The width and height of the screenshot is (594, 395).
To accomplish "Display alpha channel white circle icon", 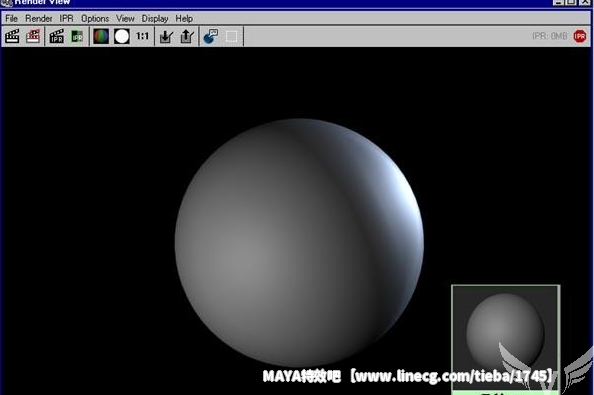I will [122, 36].
